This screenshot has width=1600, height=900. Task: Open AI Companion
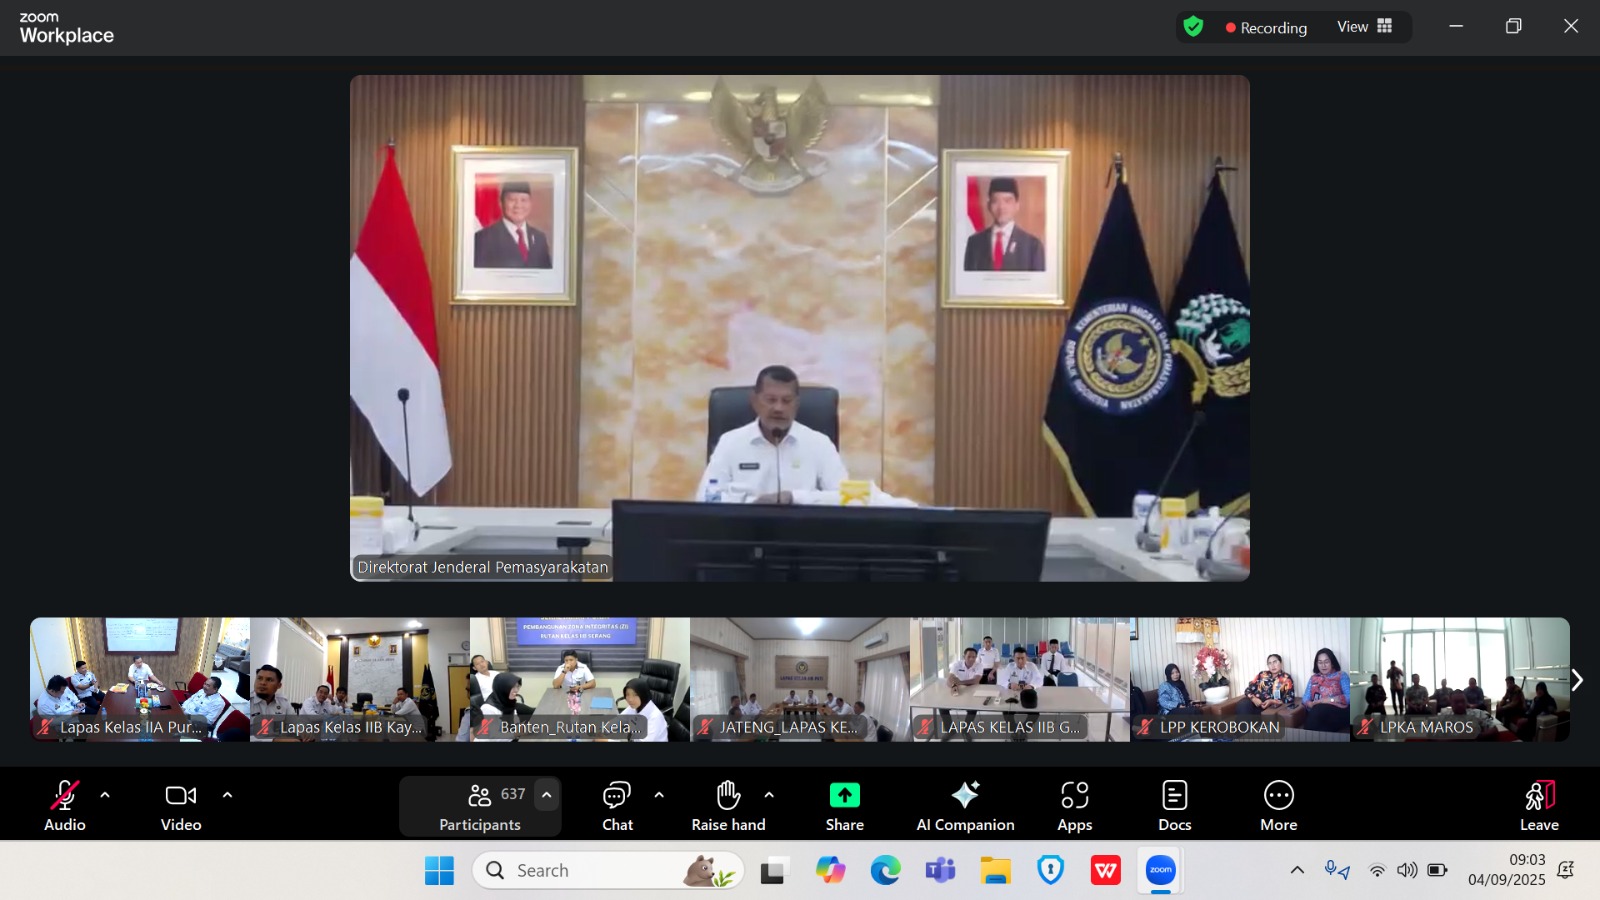click(x=965, y=805)
